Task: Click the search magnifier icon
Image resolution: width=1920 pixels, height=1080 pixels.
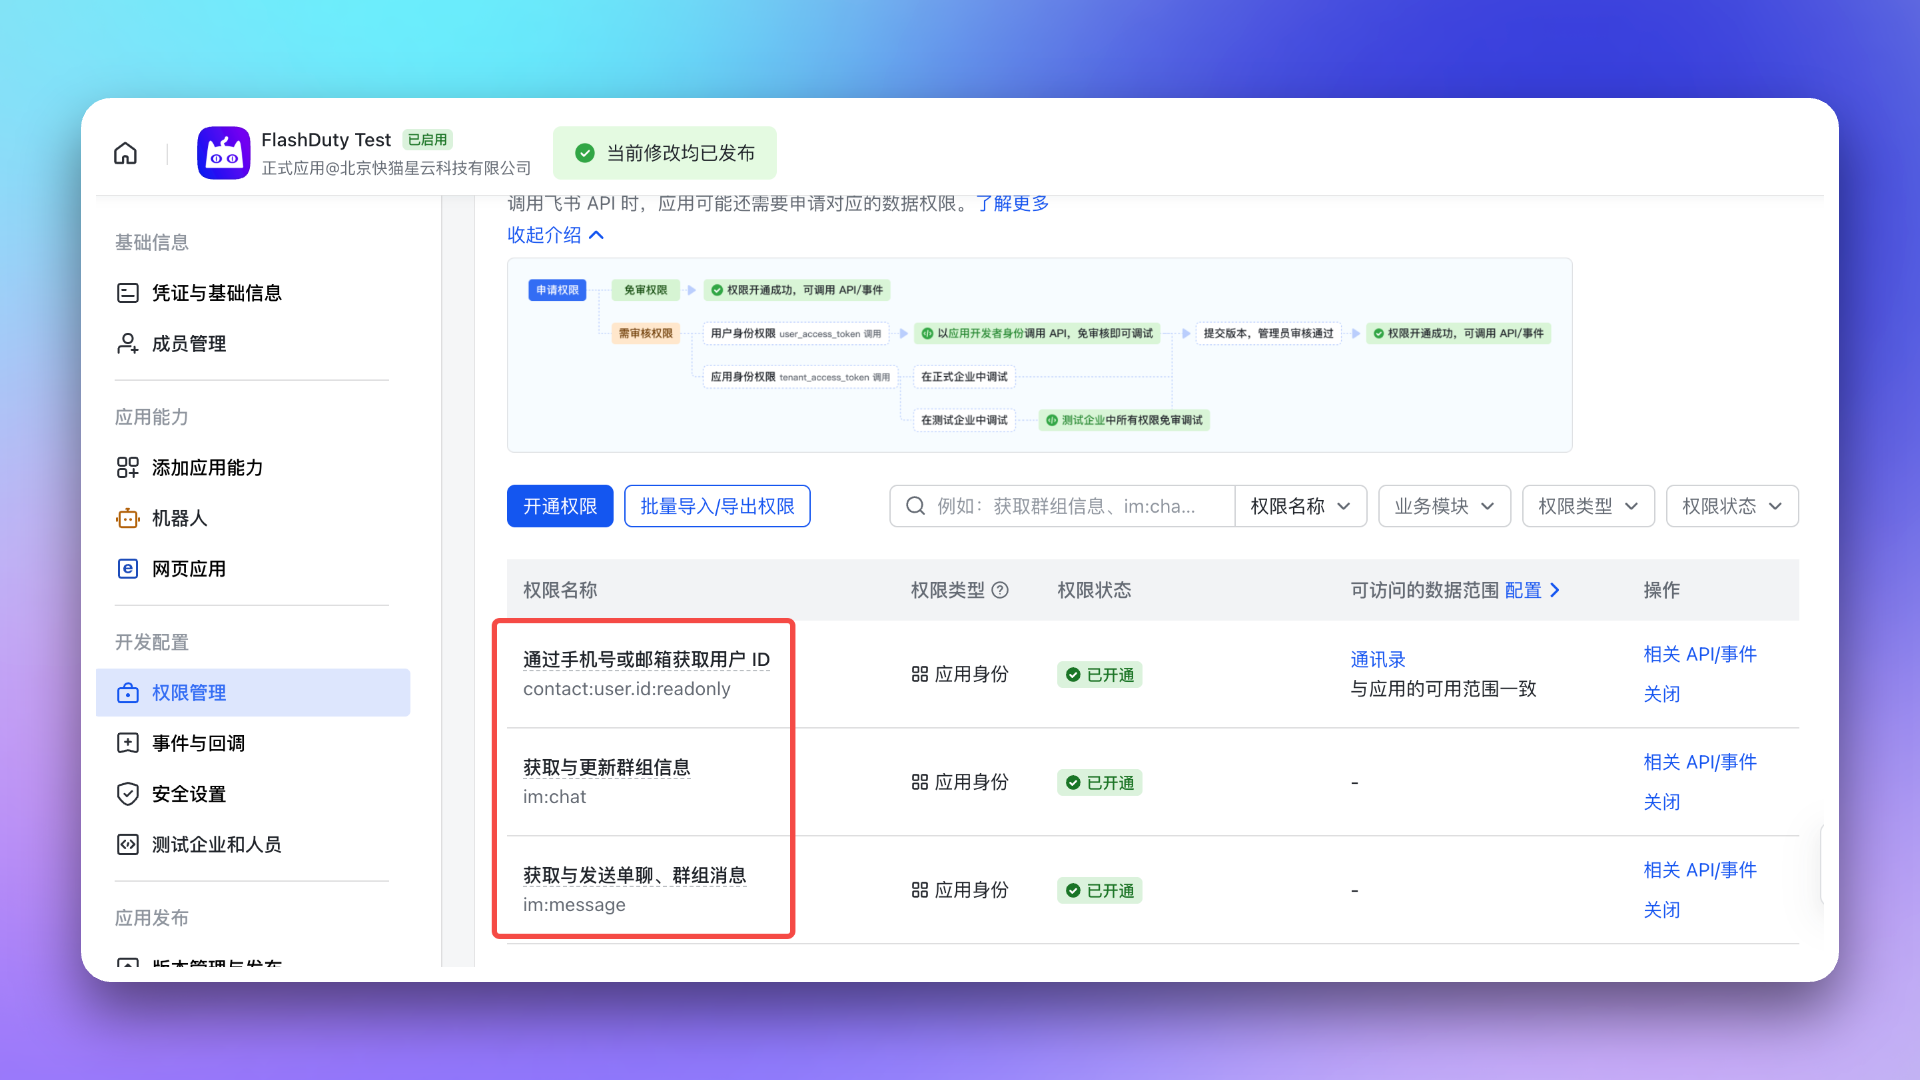Action: [x=915, y=506]
